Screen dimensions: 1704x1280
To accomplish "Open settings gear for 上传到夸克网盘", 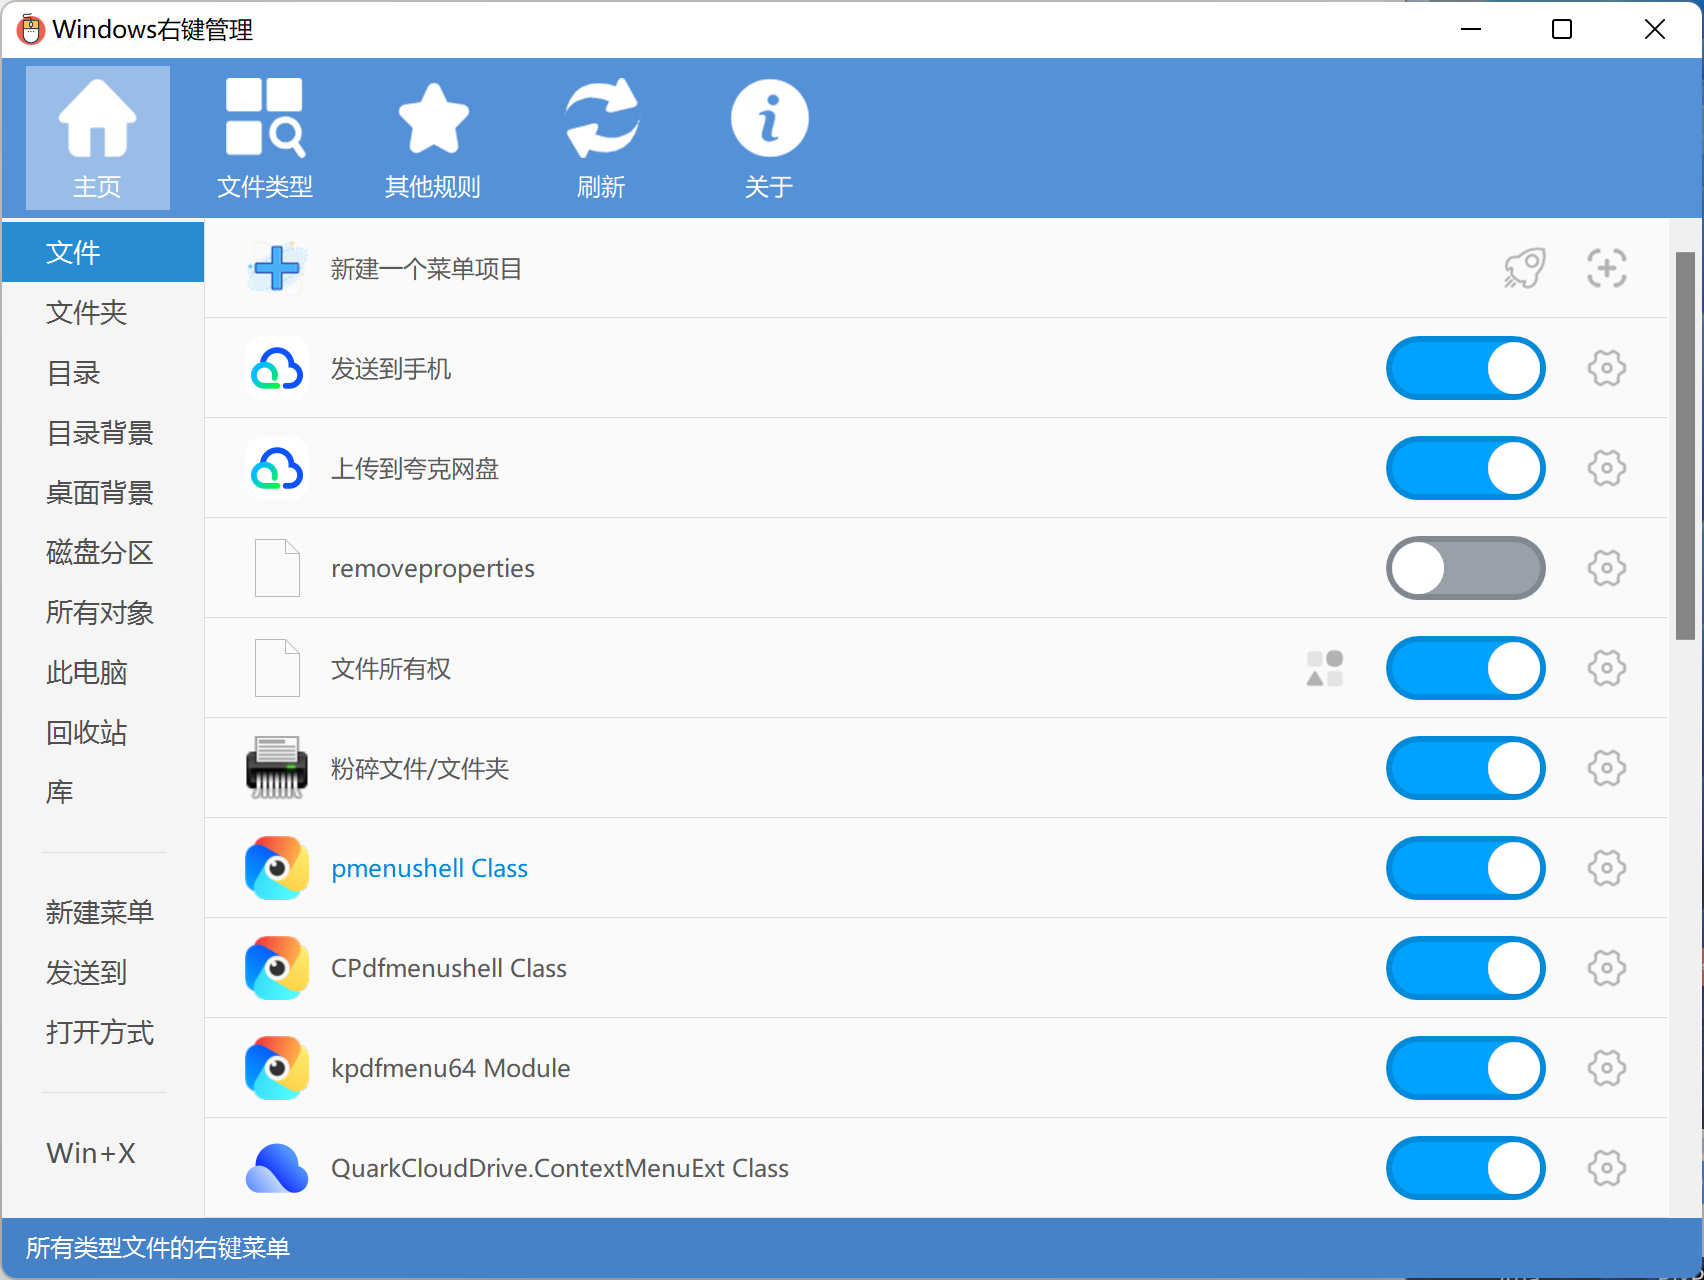I will tap(1607, 468).
